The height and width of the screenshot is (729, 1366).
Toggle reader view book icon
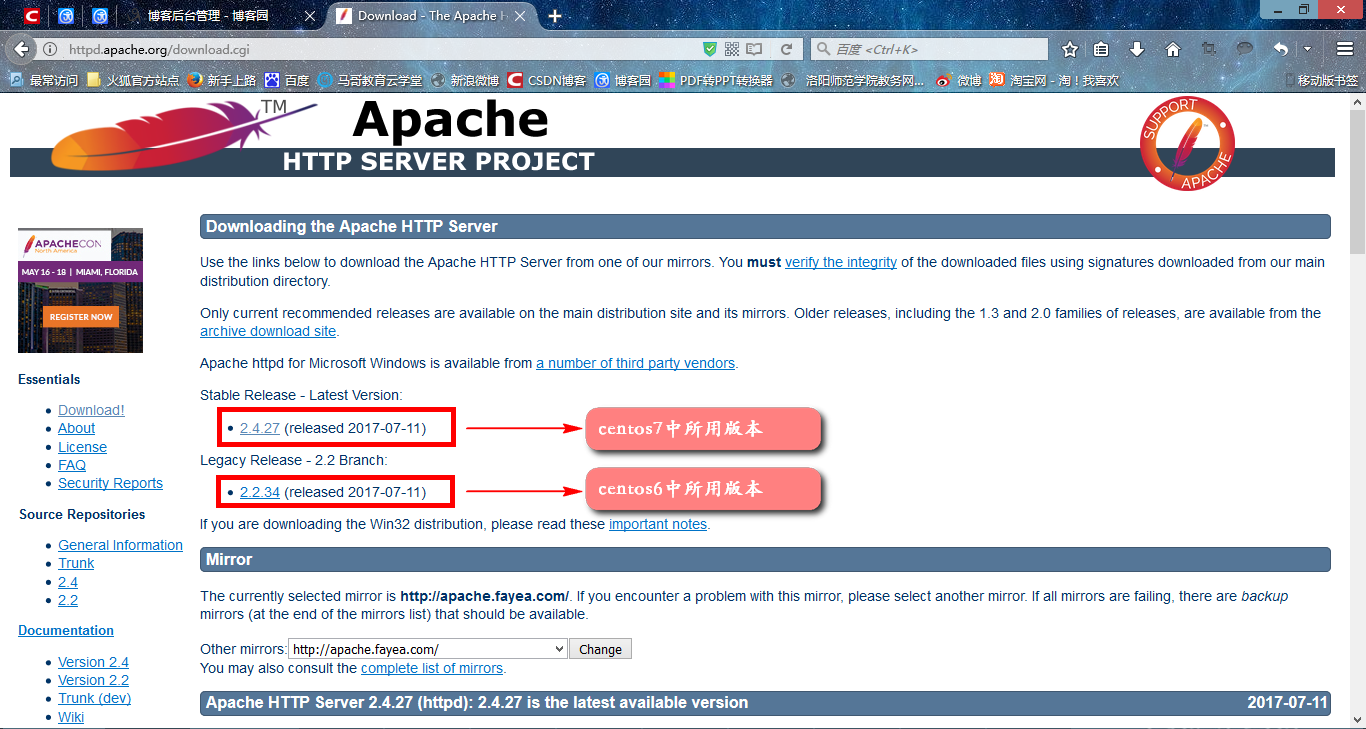[x=754, y=49]
